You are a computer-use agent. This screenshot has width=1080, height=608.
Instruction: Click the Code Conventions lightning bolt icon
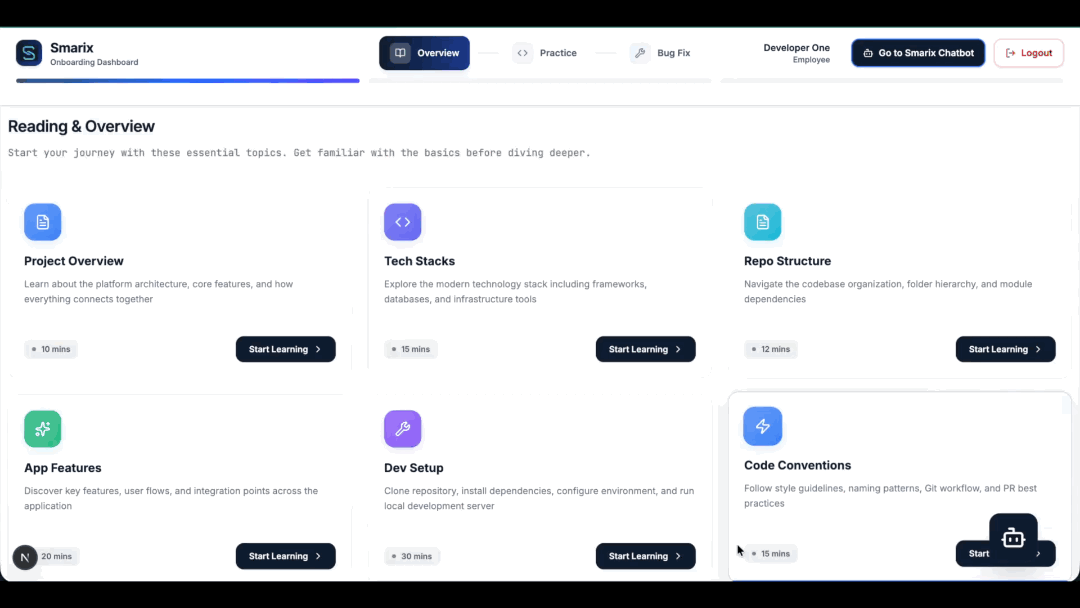click(x=763, y=427)
